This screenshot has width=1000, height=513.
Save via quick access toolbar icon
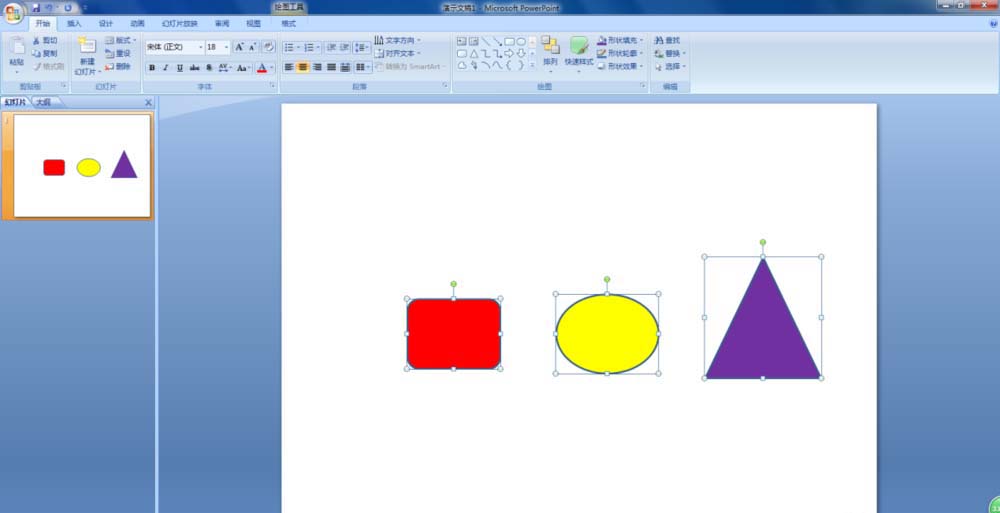tap(35, 8)
